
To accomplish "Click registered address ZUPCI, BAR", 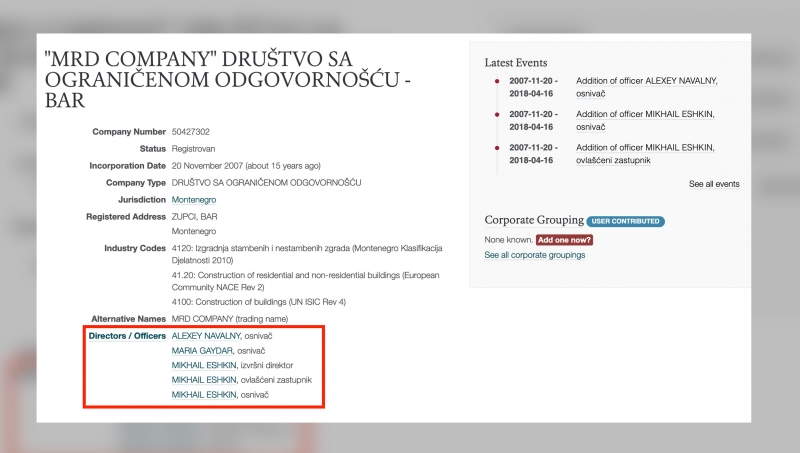I will coord(194,216).
